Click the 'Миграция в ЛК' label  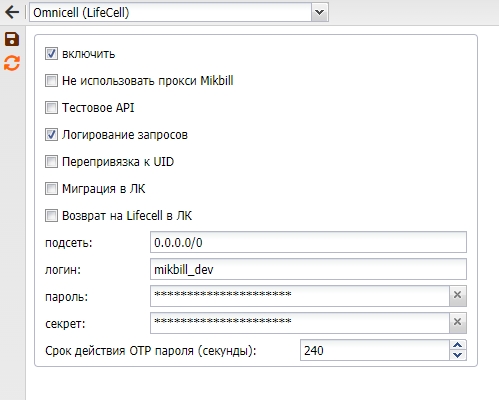[104, 189]
